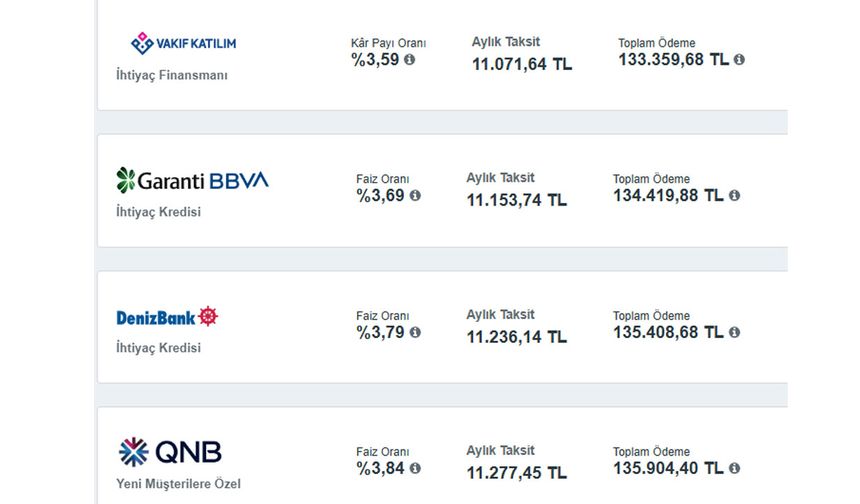
Task: Select İhtiyaç Kredisi under Garanti BBVA
Action: coord(159,212)
